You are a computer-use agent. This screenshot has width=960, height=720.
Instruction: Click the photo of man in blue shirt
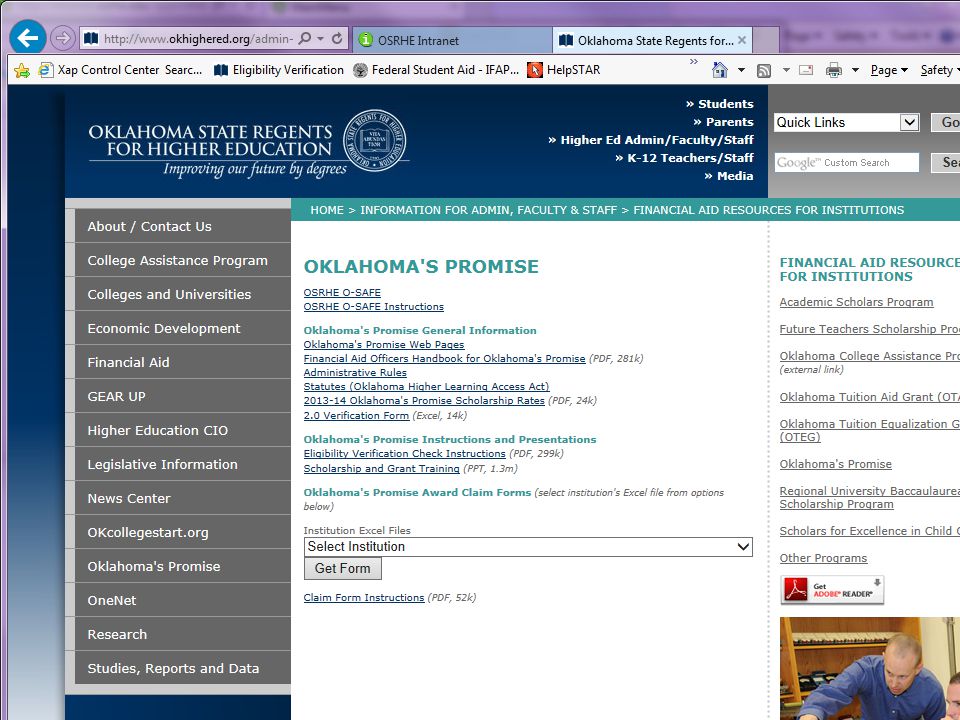(x=870, y=669)
